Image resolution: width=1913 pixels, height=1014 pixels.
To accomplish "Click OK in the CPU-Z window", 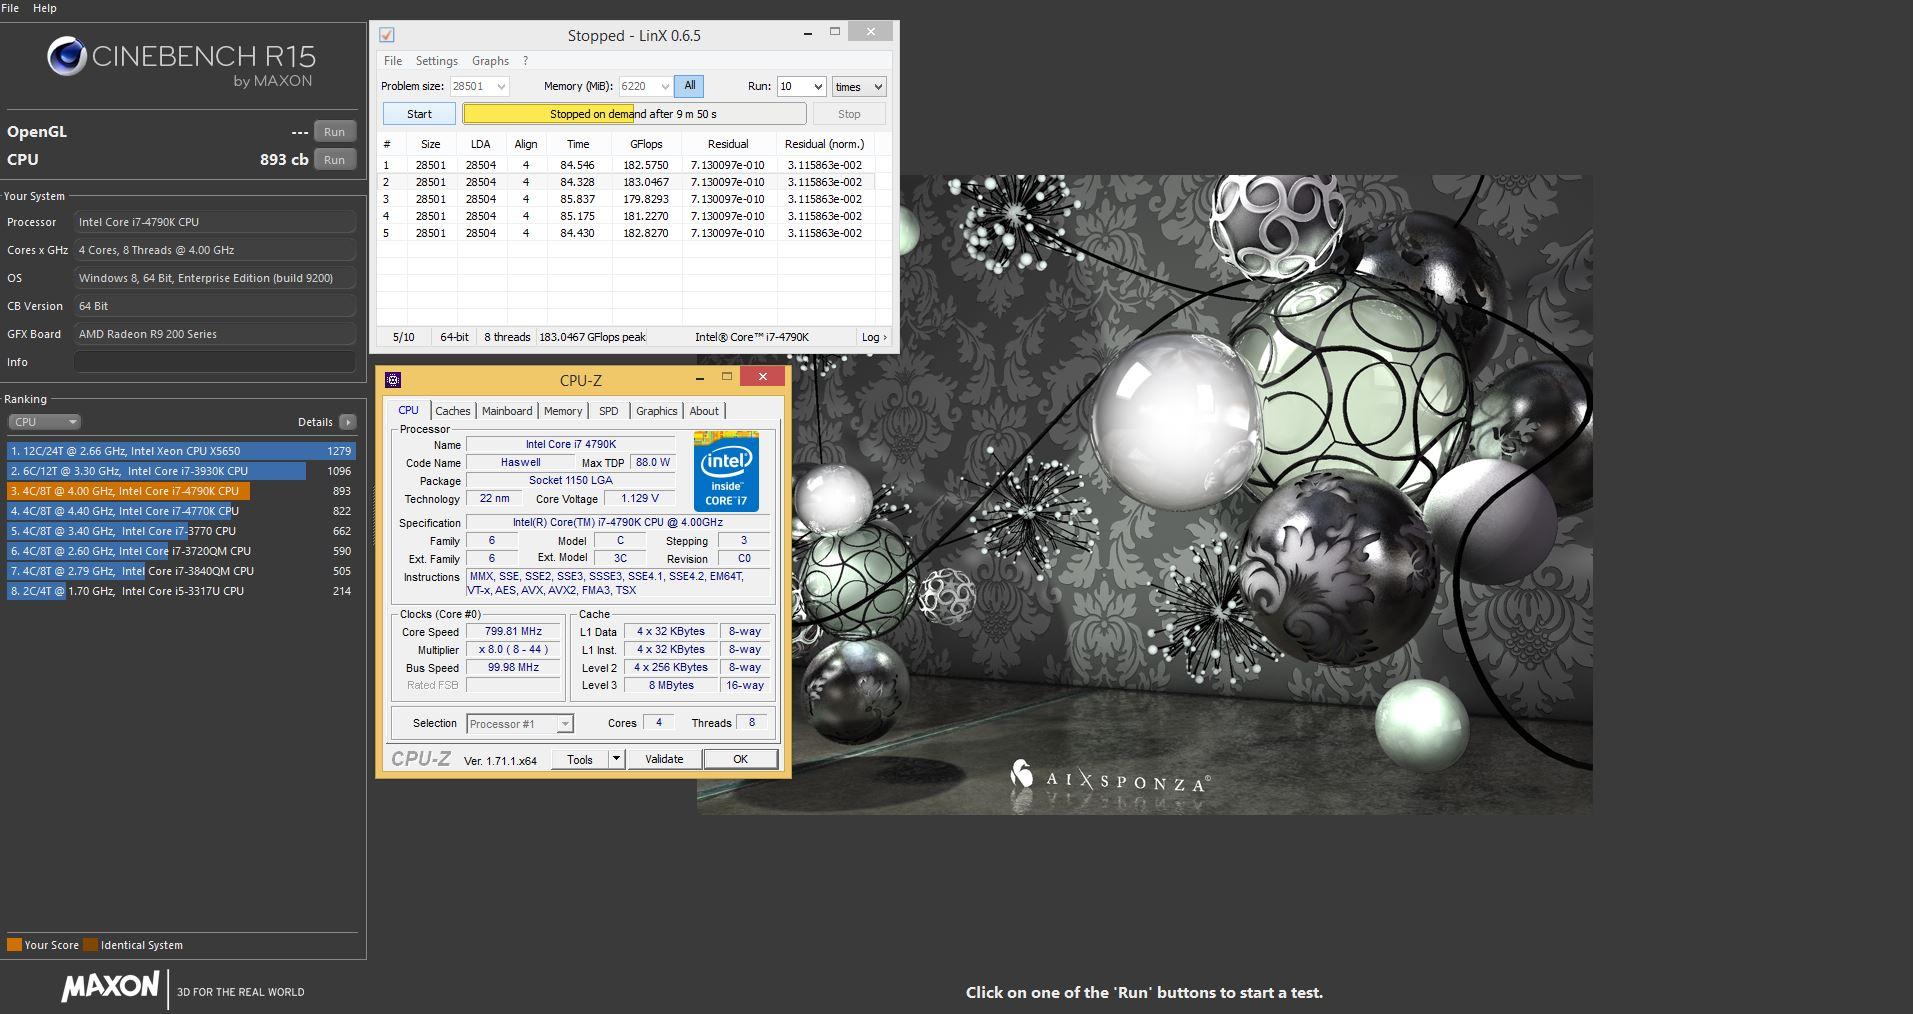I will [740, 759].
